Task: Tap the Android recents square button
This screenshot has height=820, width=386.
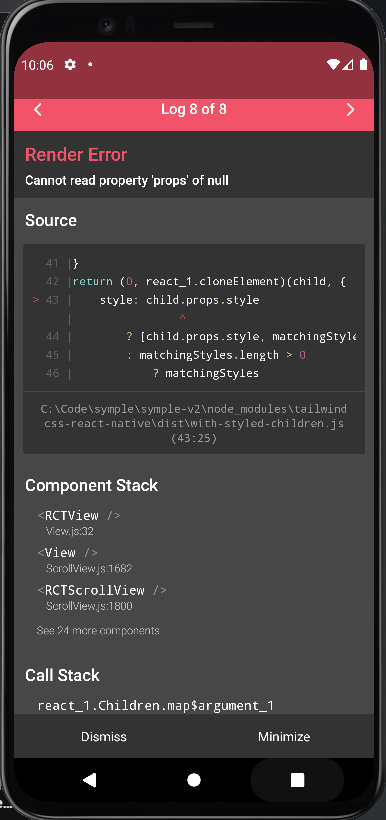Action: pos(298,780)
